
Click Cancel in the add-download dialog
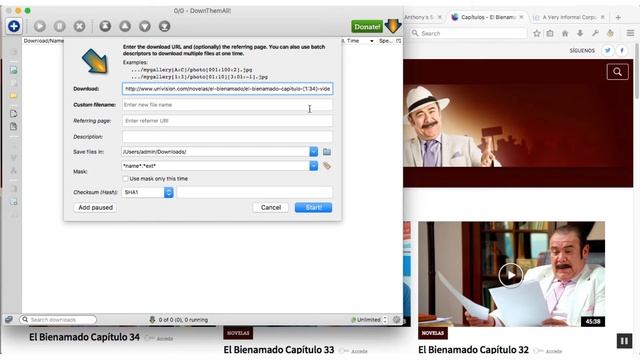271,207
